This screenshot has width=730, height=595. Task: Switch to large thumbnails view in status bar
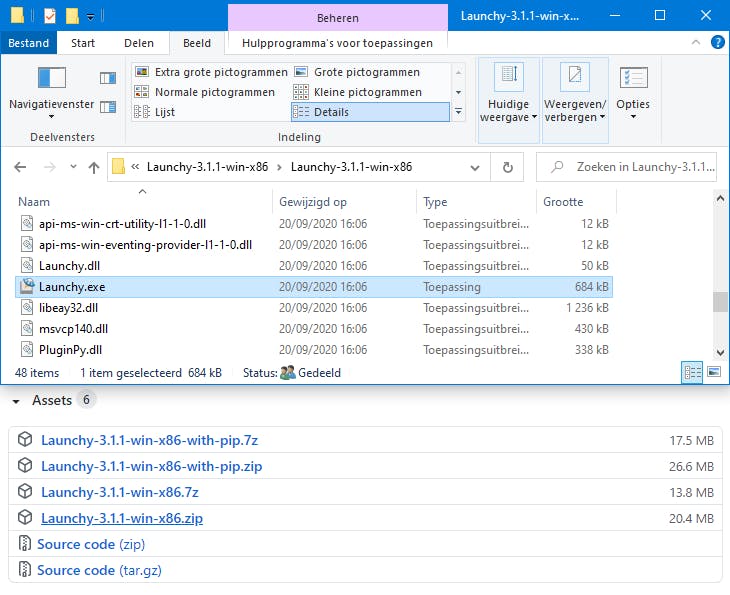(714, 372)
